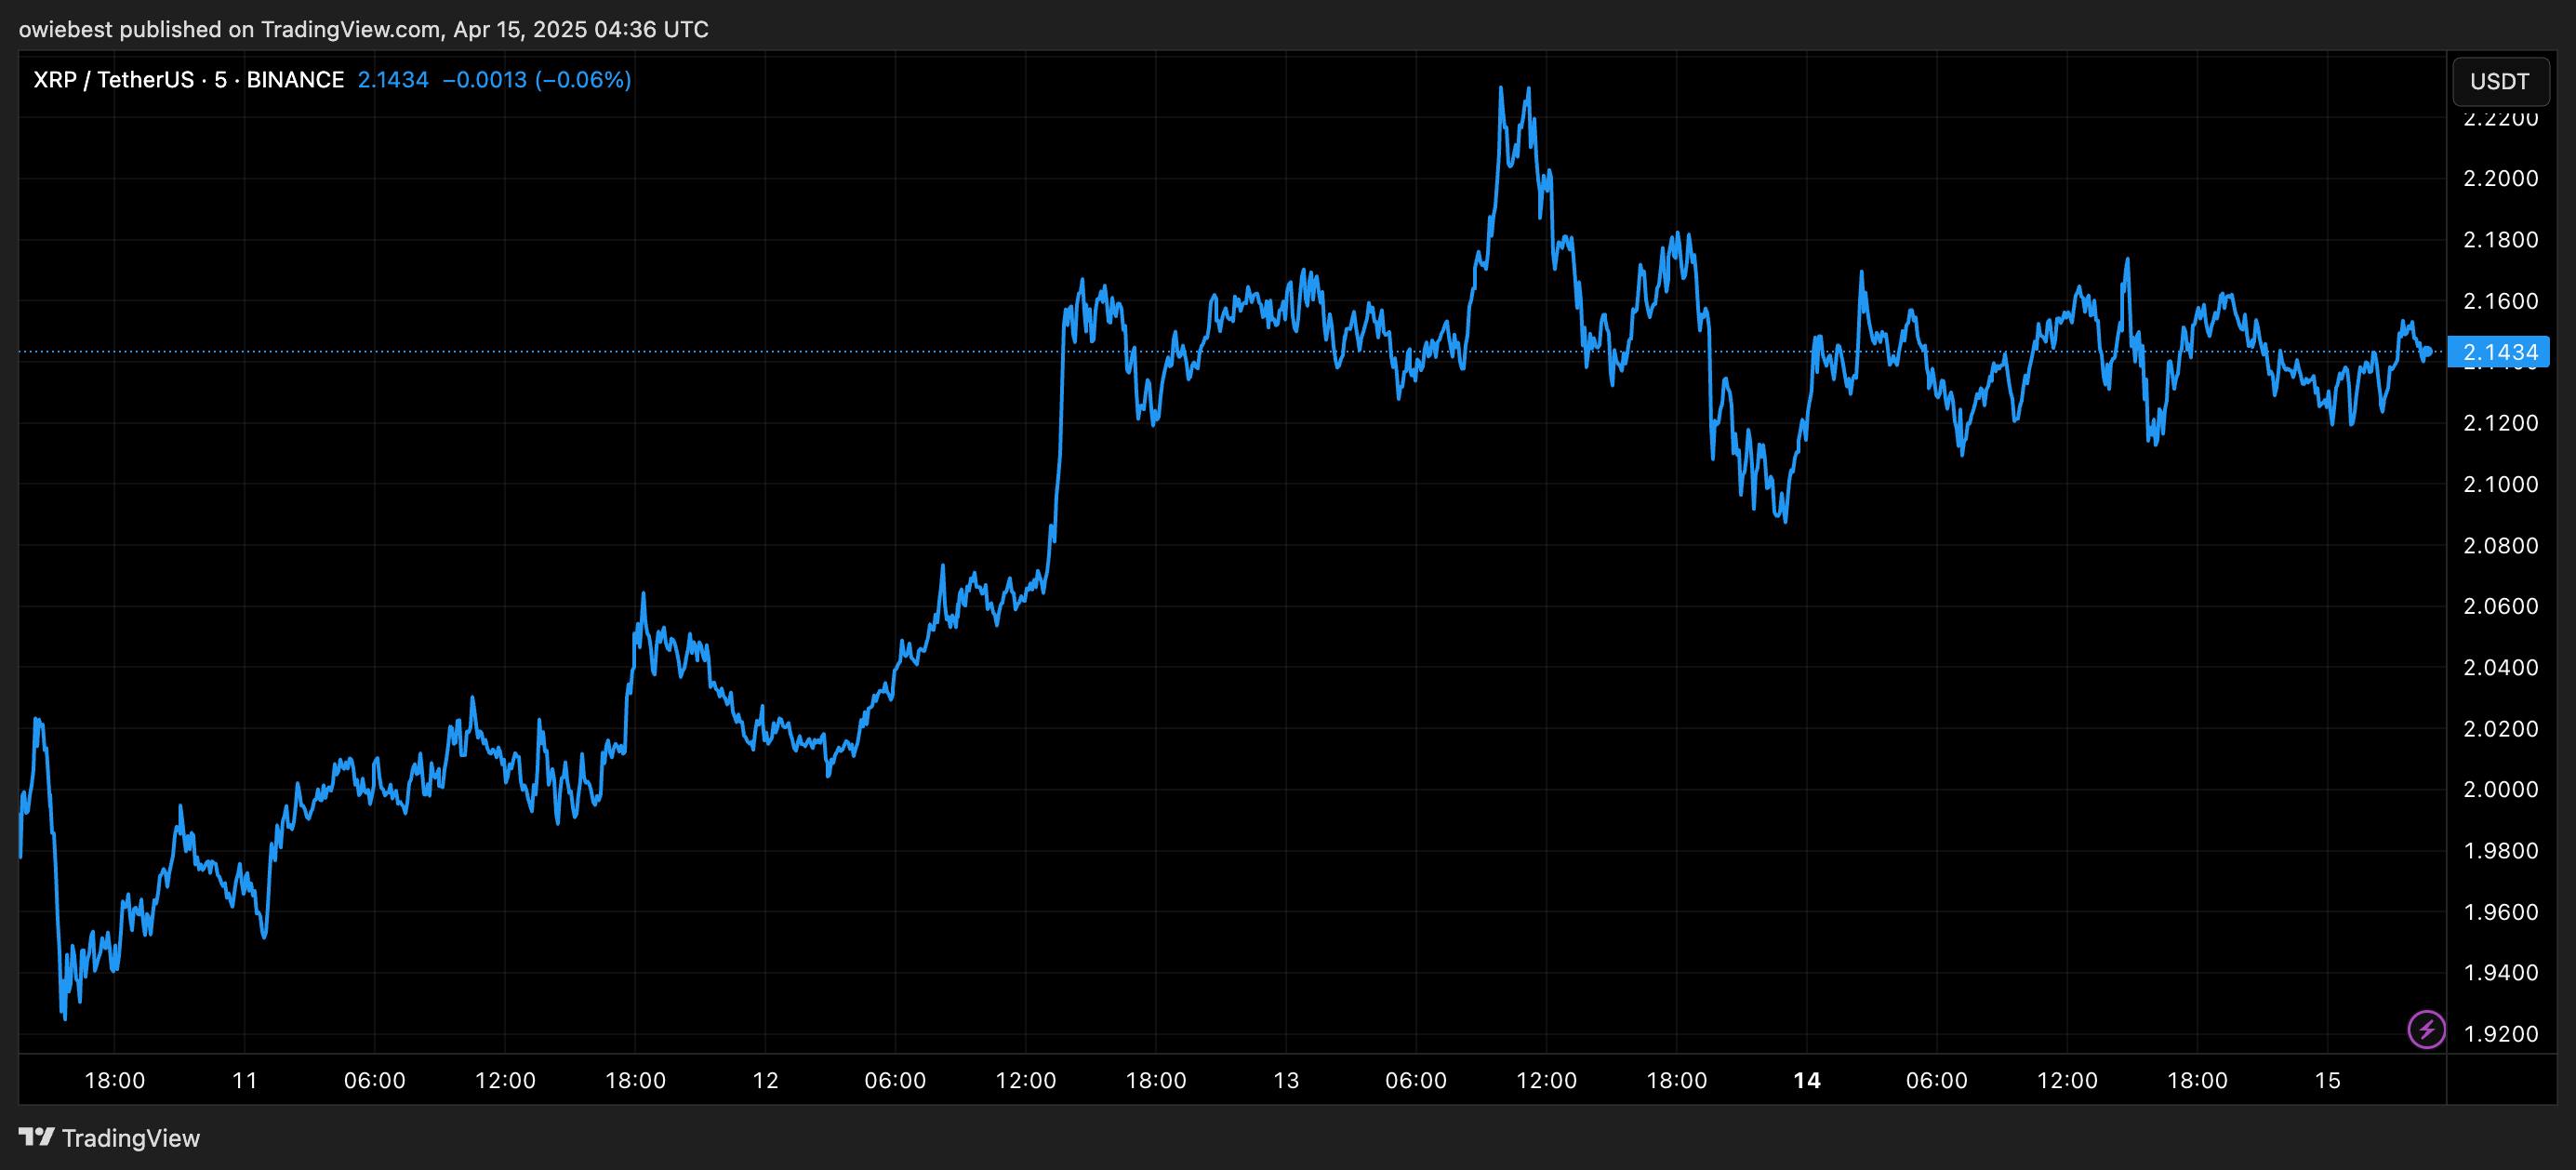
Task: Click the 5 interval label in the header
Action: point(220,80)
